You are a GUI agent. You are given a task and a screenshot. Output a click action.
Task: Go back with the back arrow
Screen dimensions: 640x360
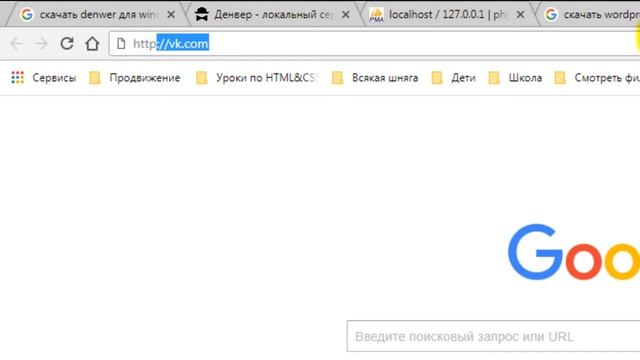[16, 43]
